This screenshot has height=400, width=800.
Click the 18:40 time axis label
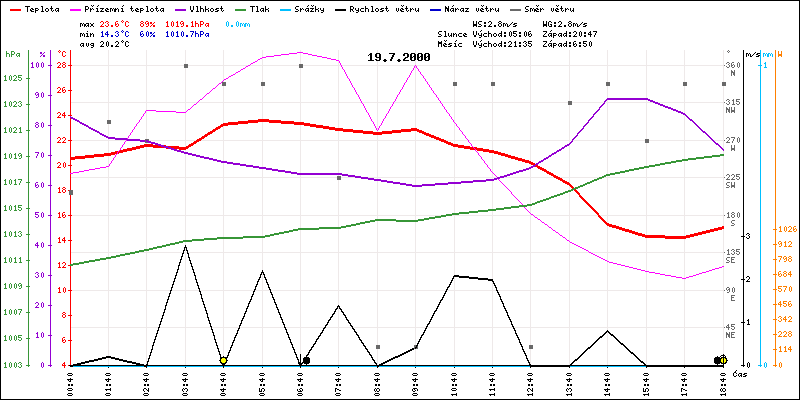click(722, 384)
